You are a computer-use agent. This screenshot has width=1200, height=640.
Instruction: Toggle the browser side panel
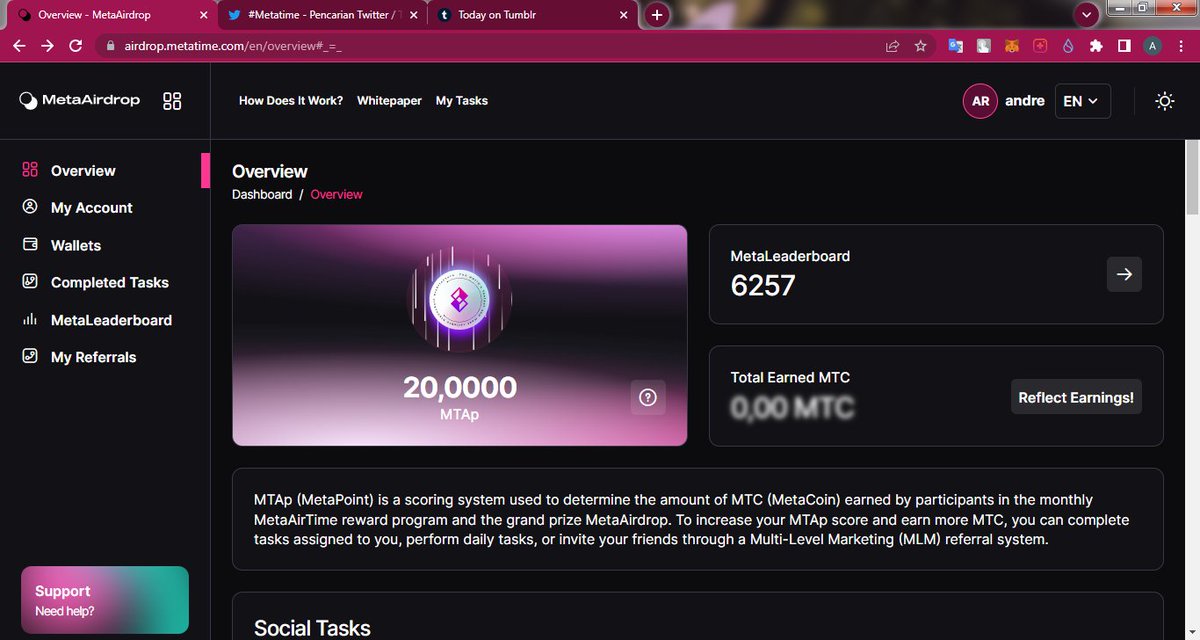(x=1124, y=46)
